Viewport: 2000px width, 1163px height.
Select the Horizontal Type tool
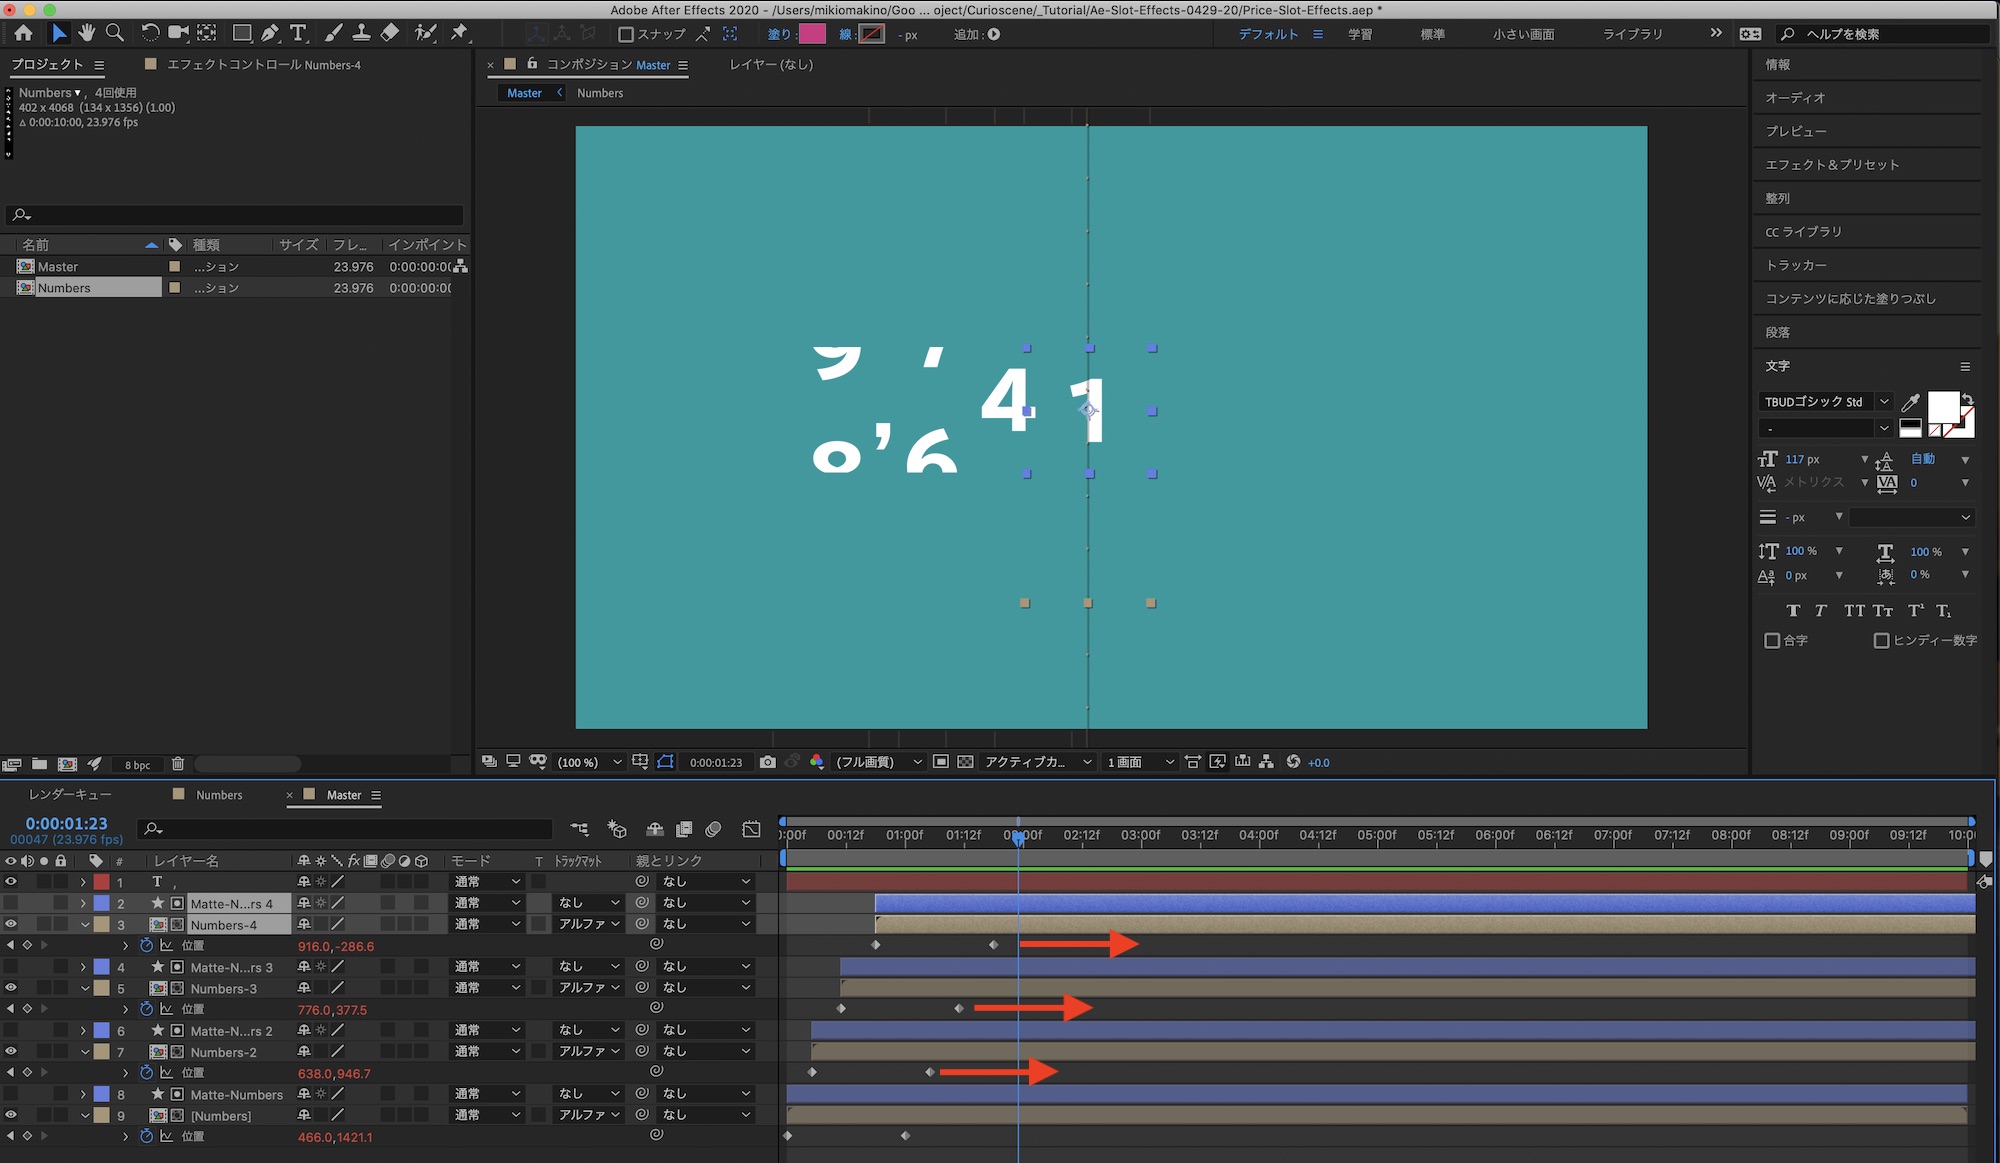[x=298, y=33]
